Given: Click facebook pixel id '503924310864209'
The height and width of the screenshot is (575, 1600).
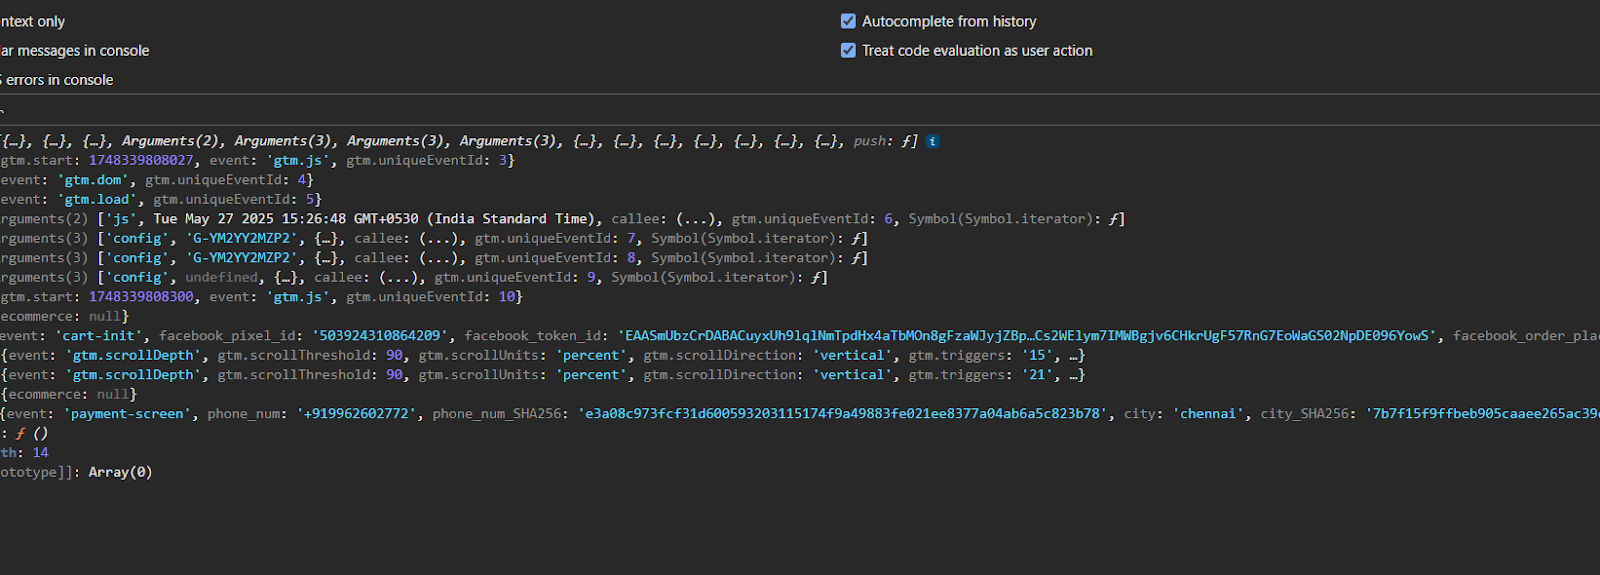Looking at the screenshot, I should point(380,336).
